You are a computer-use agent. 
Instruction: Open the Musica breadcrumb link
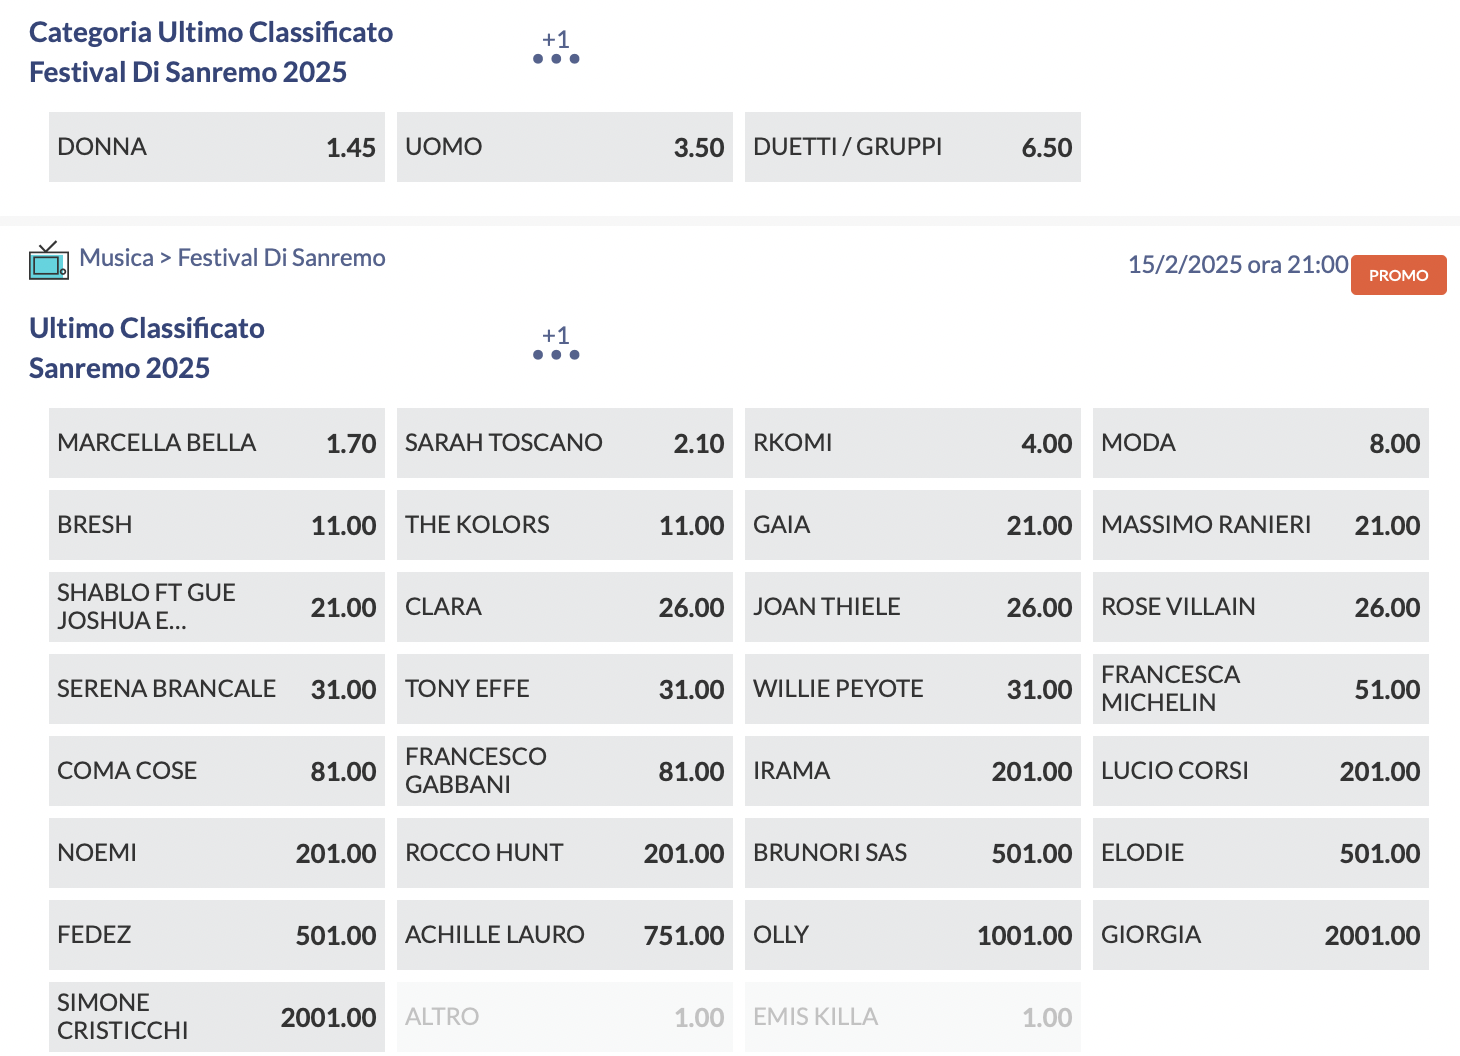coord(116,258)
